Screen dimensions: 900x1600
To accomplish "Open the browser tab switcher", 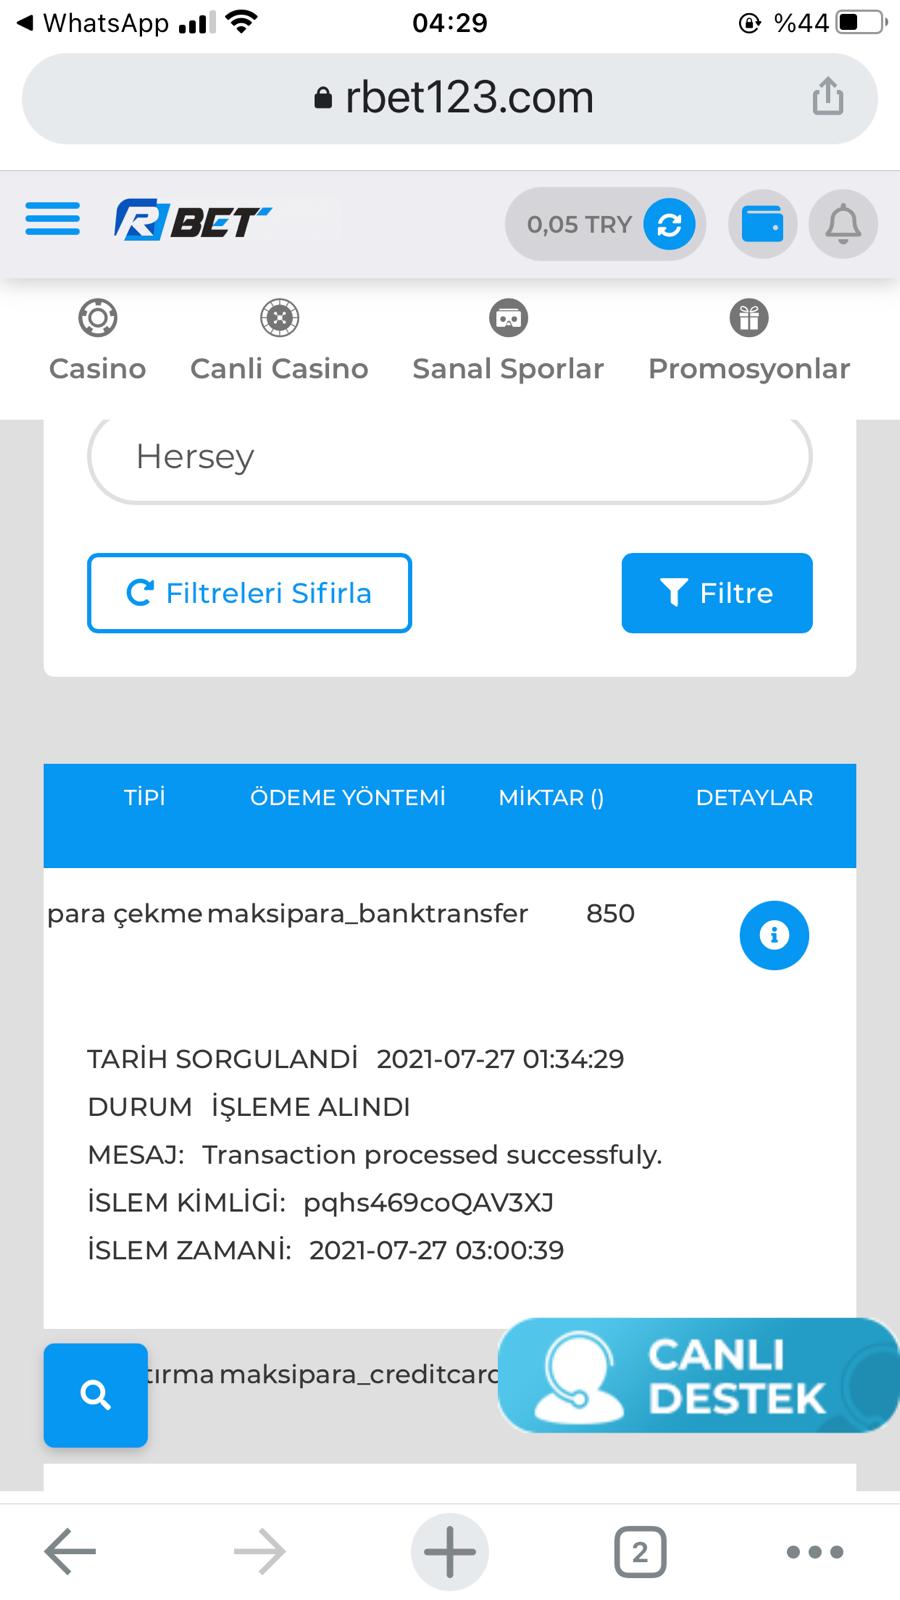I will point(640,1552).
